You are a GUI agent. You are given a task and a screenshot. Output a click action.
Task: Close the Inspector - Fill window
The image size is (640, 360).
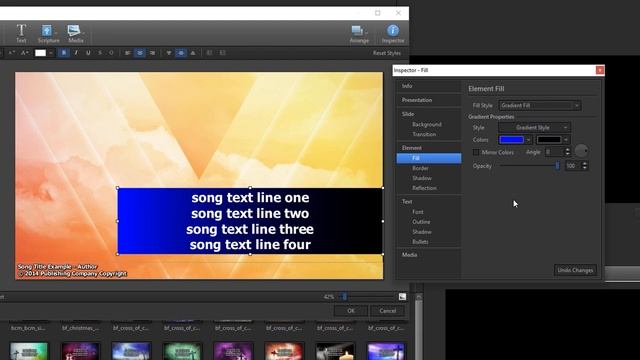600,70
